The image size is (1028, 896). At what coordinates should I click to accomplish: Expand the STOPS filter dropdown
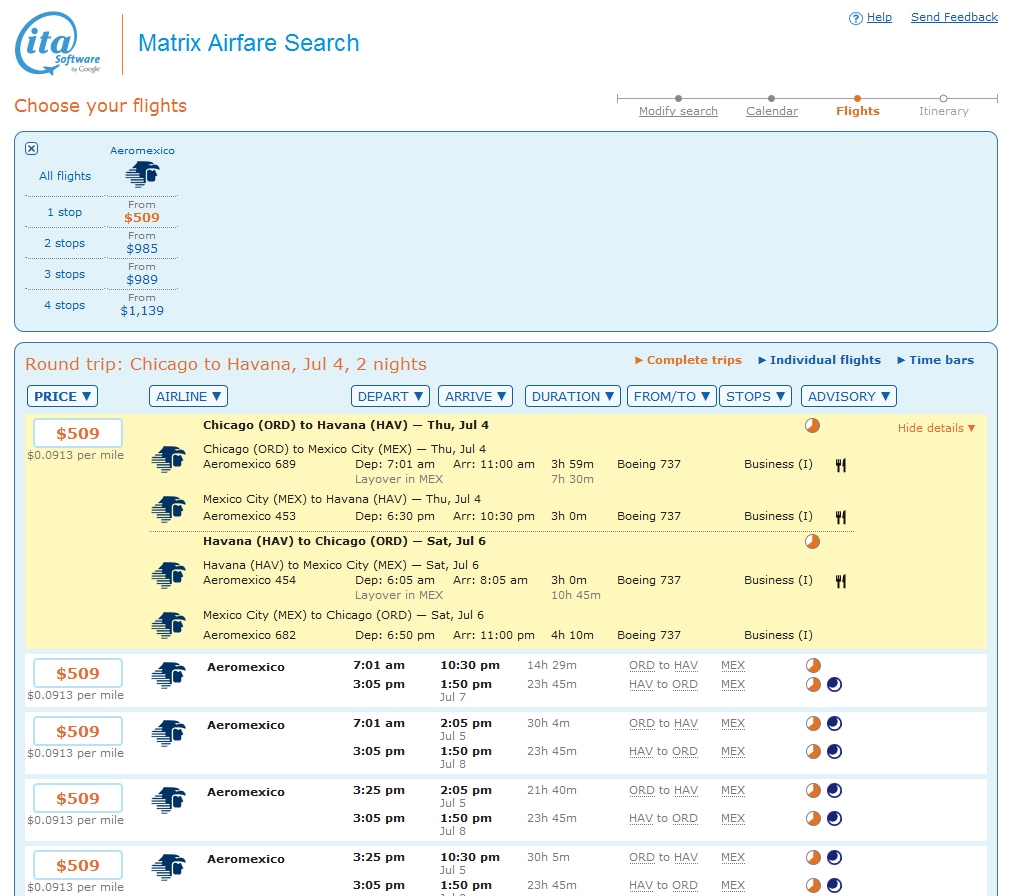755,396
